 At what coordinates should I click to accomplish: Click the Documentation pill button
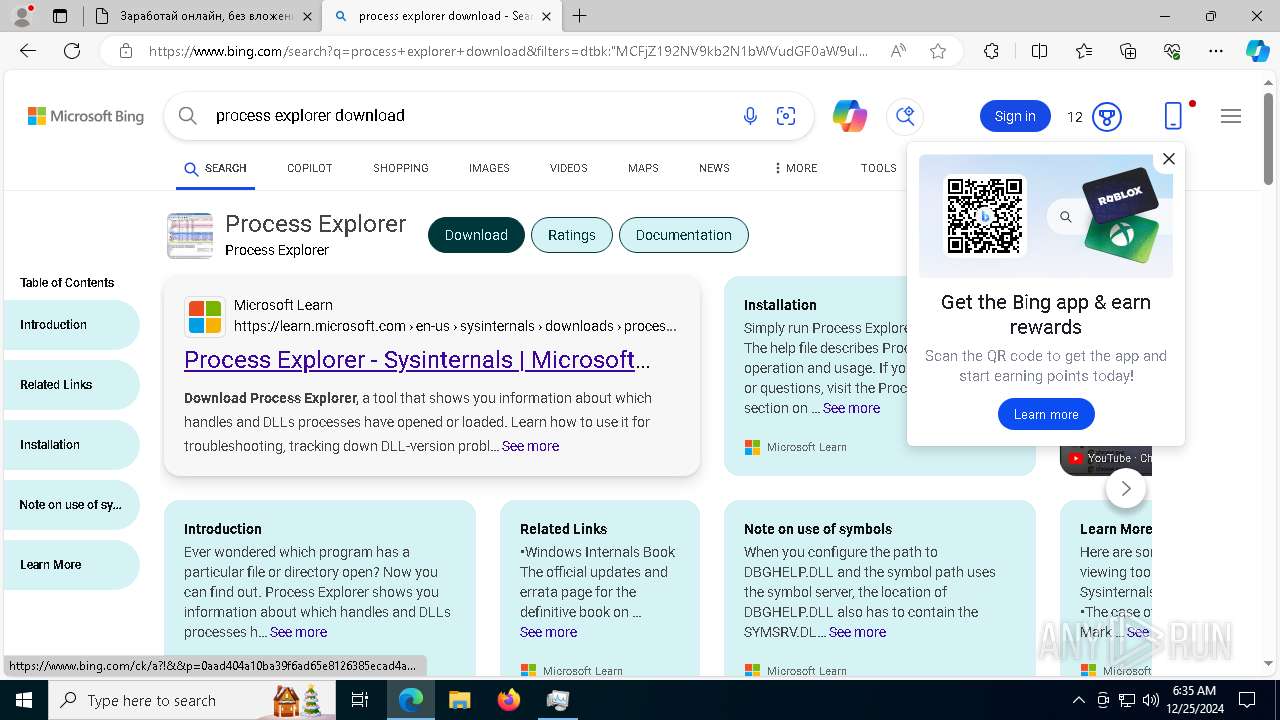tap(684, 235)
